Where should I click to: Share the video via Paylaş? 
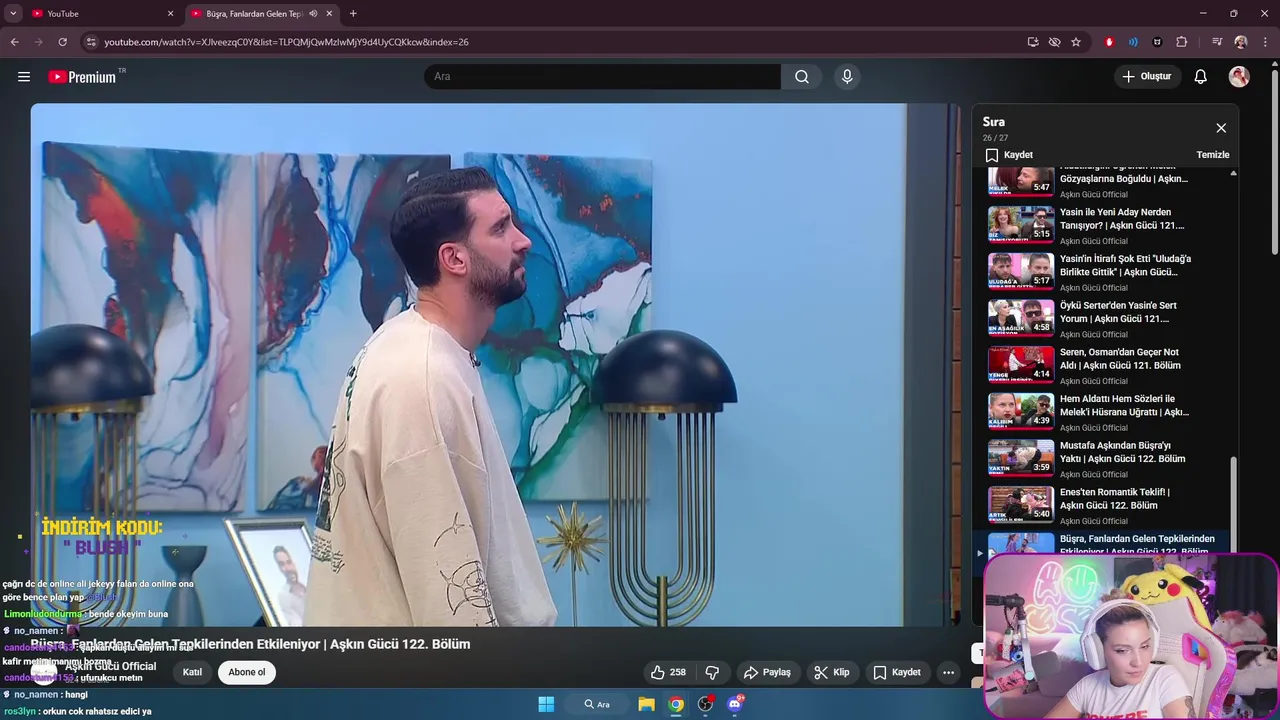[767, 672]
